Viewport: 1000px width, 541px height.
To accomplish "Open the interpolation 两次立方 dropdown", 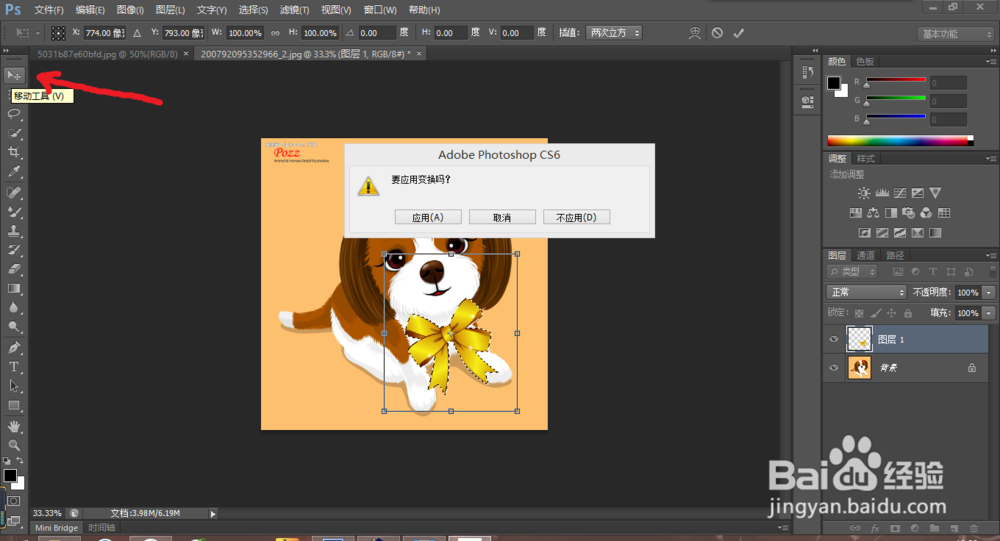I will [614, 33].
